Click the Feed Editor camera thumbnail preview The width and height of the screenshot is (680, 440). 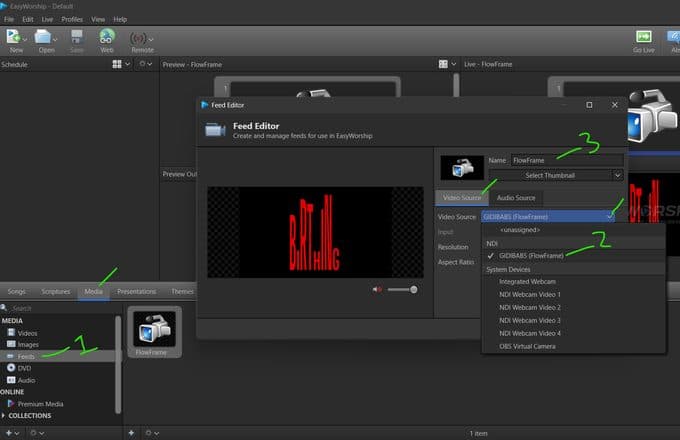[462, 168]
